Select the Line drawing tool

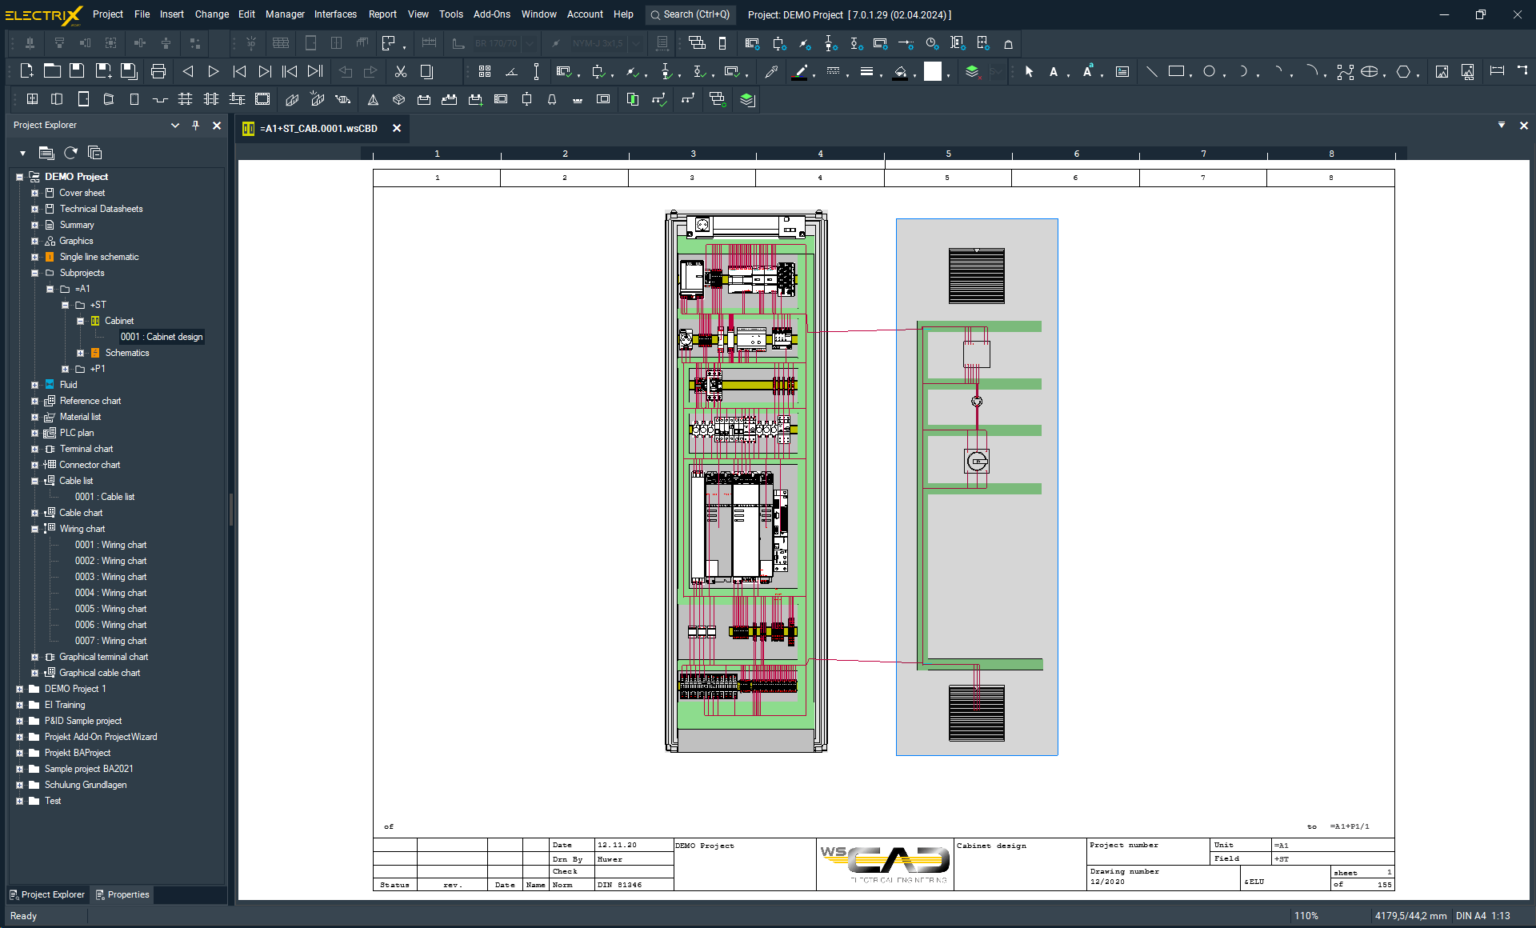coord(1151,71)
